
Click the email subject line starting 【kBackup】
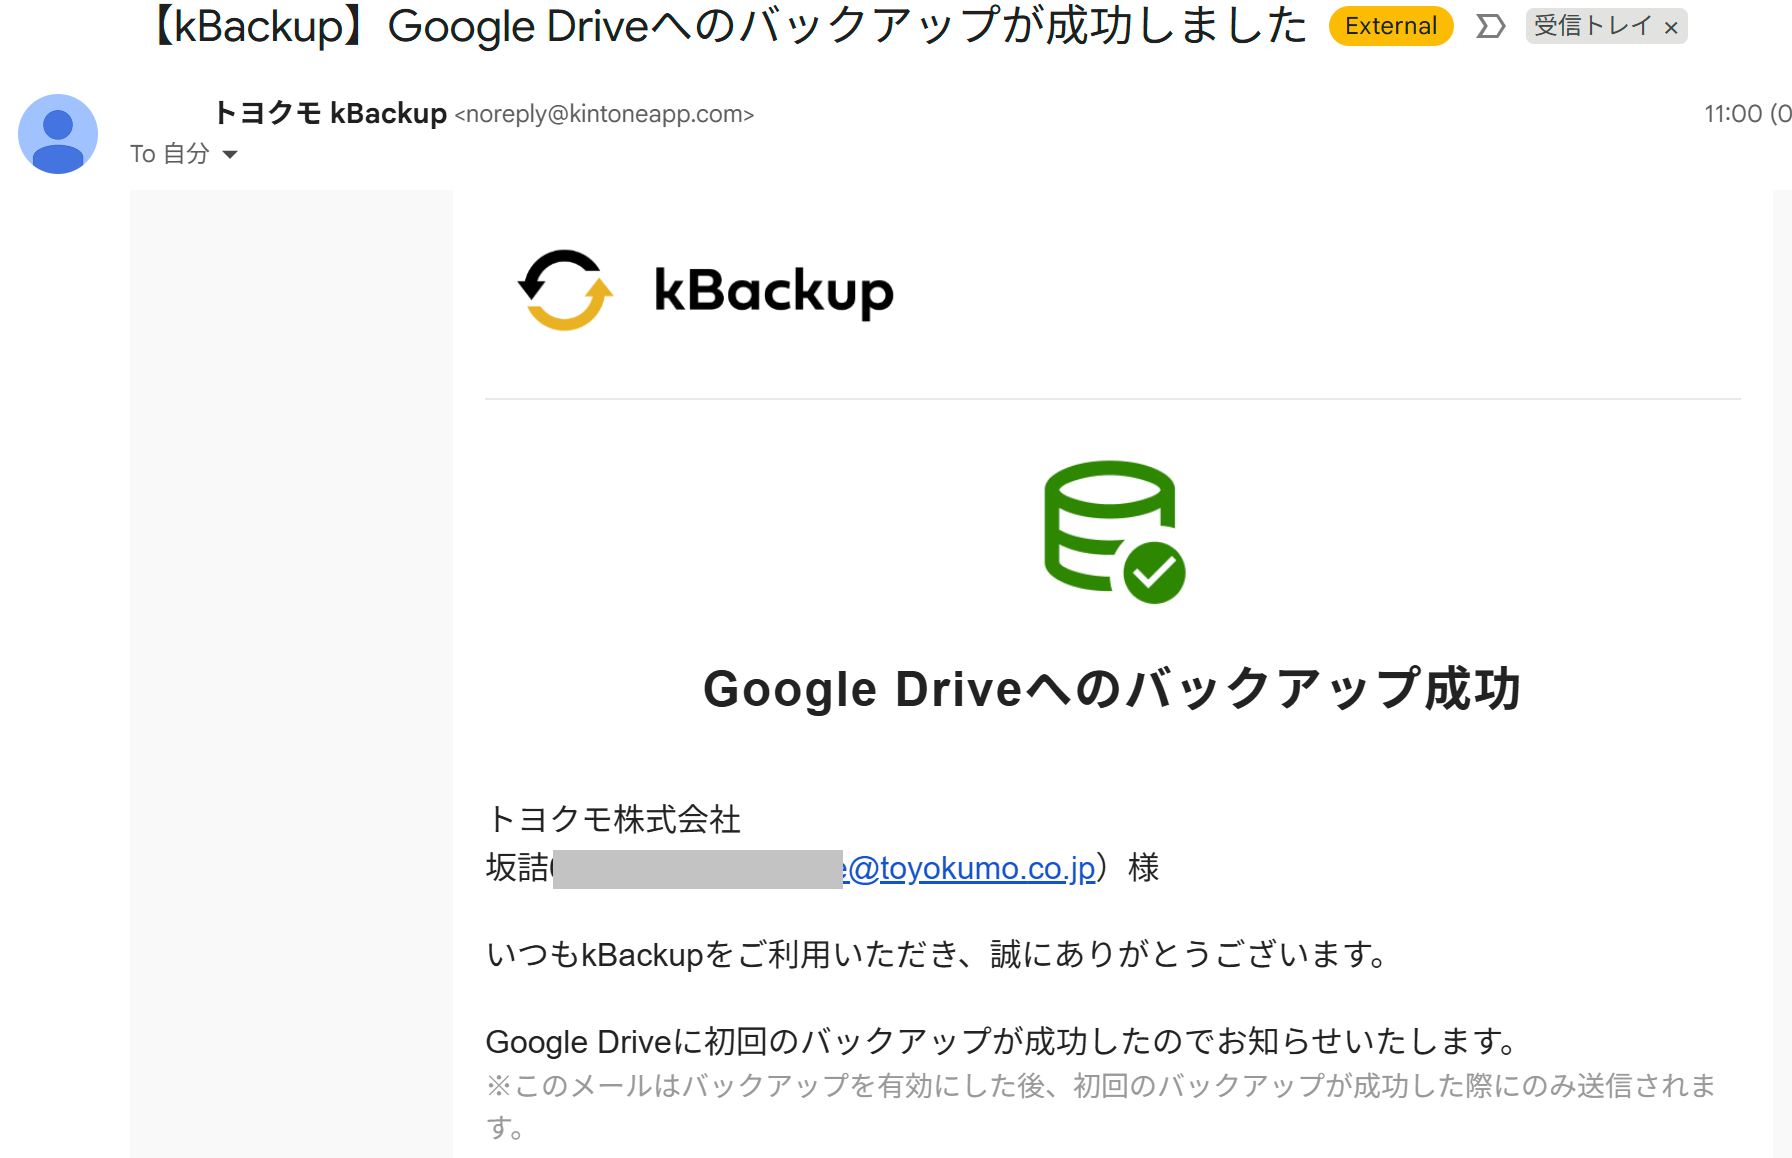(x=730, y=26)
